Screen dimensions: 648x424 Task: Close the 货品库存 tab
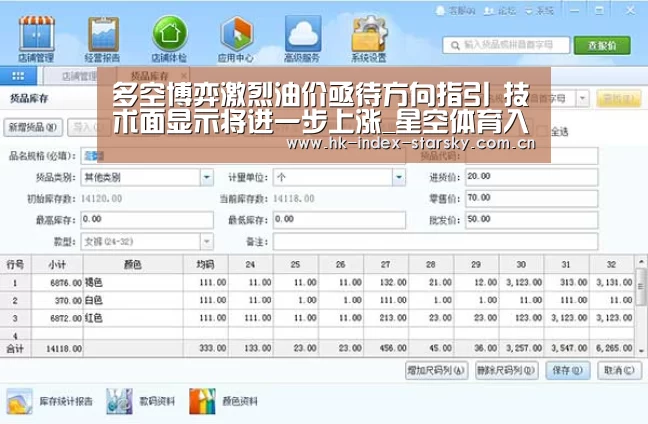coord(183,76)
